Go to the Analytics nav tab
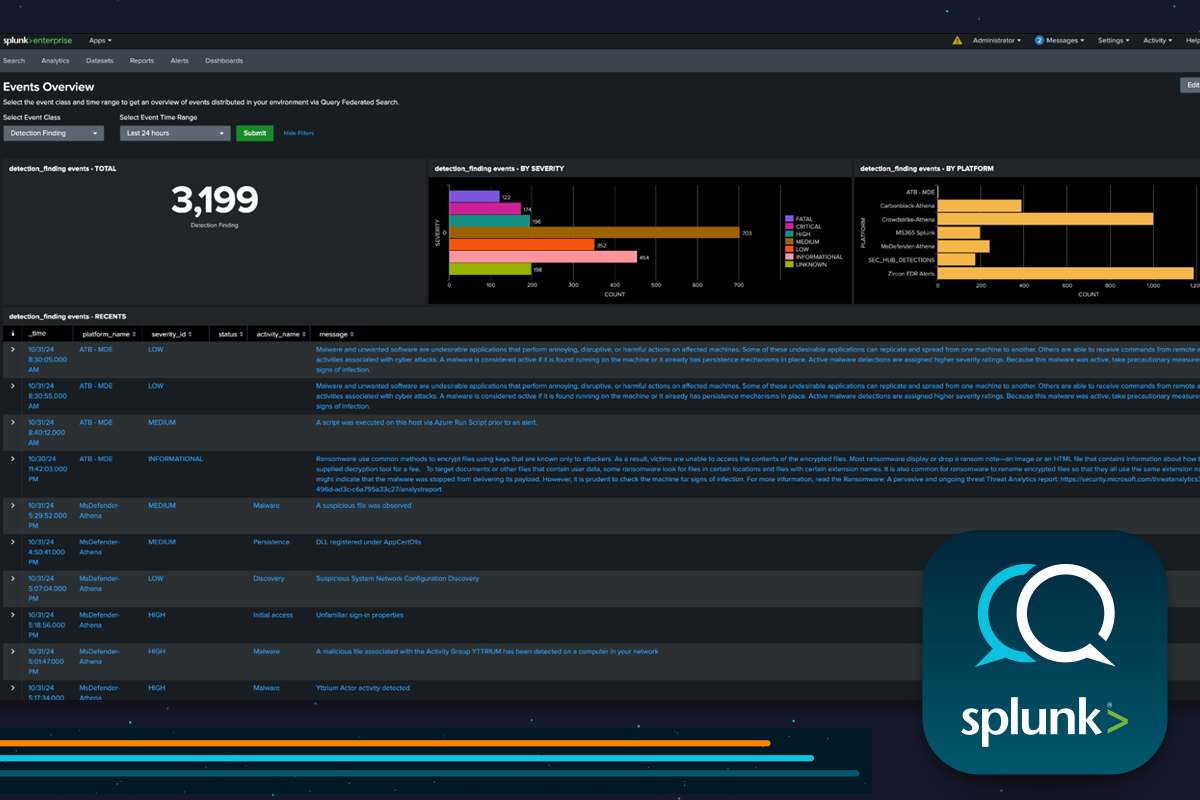1200x800 pixels. pos(55,61)
